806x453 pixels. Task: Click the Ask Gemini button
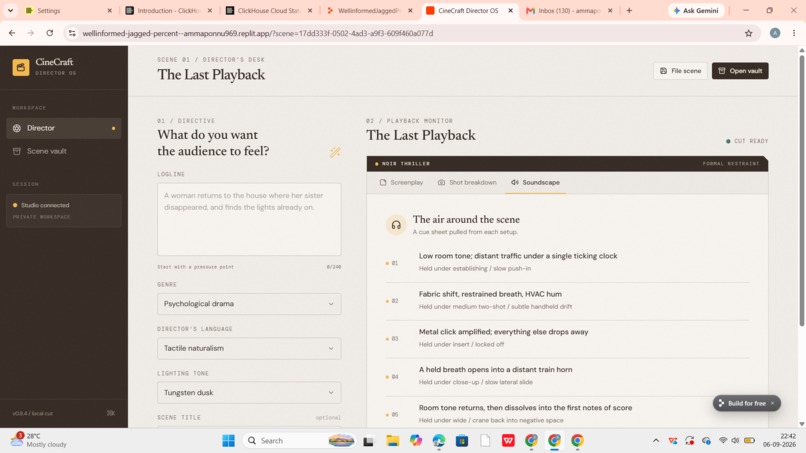point(696,10)
